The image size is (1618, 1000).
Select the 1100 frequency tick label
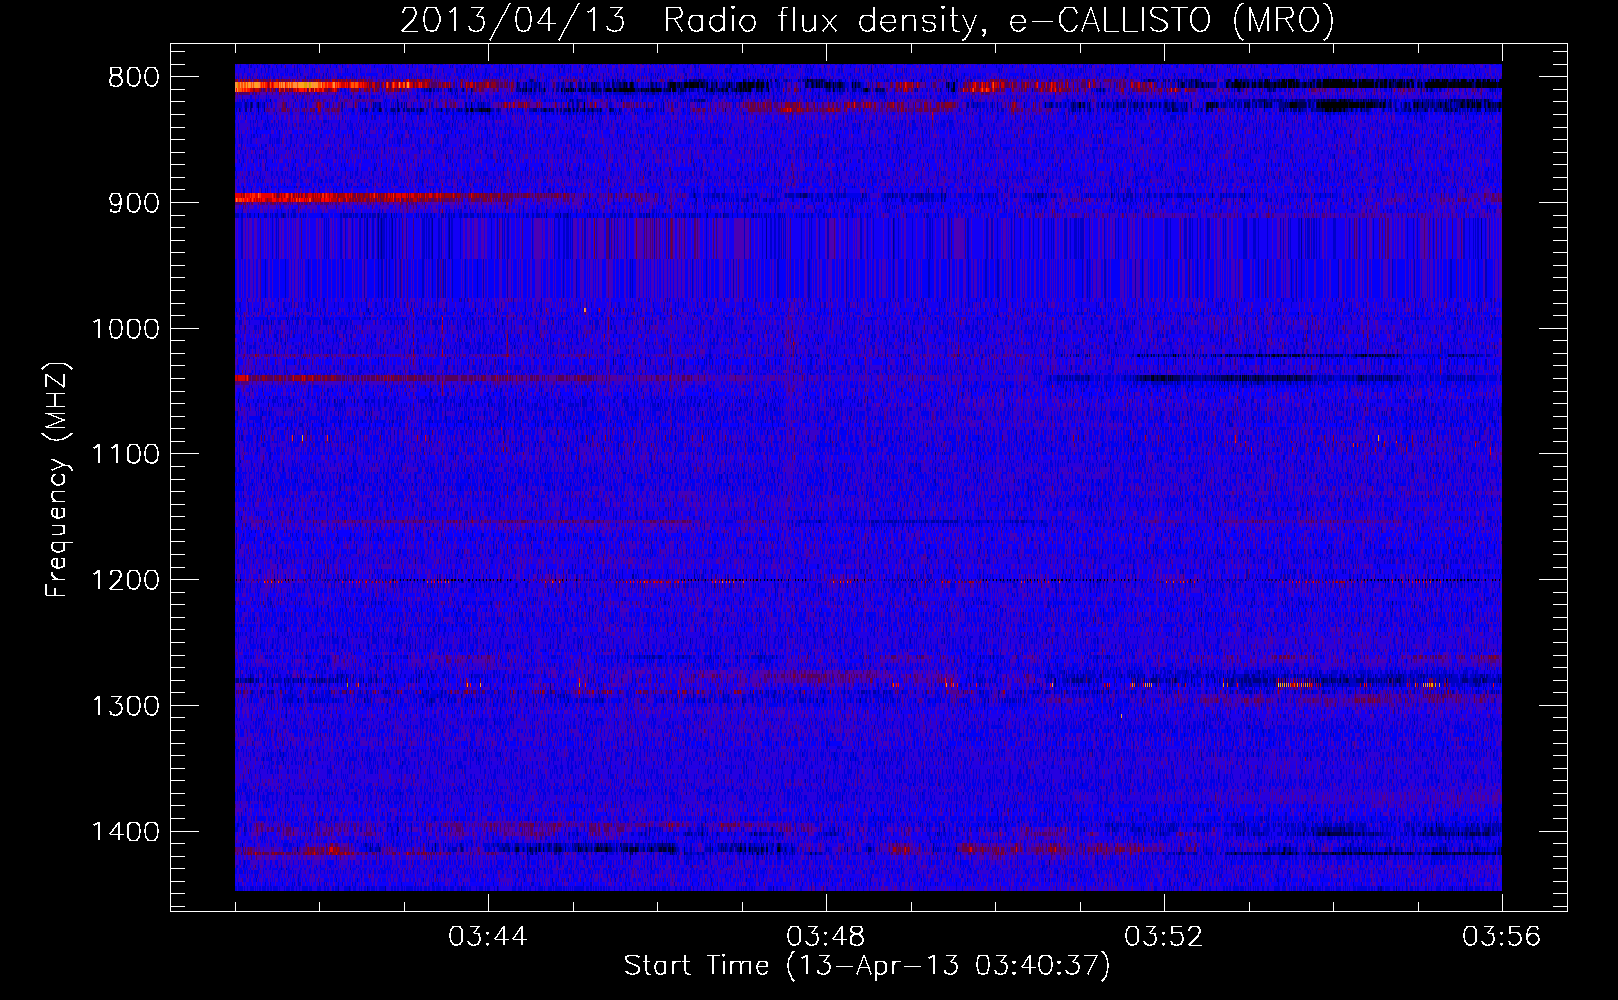[125, 455]
